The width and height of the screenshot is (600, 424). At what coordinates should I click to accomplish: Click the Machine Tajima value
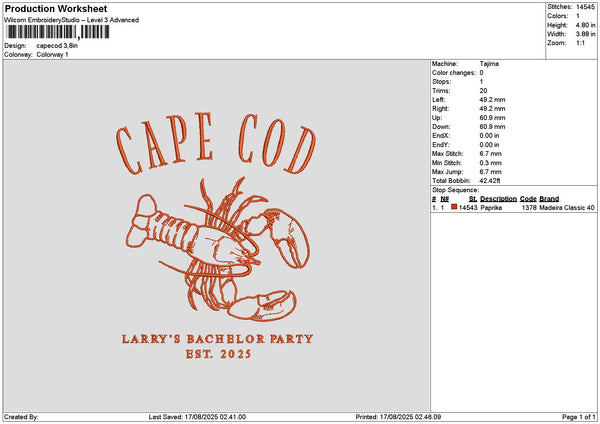coord(489,64)
